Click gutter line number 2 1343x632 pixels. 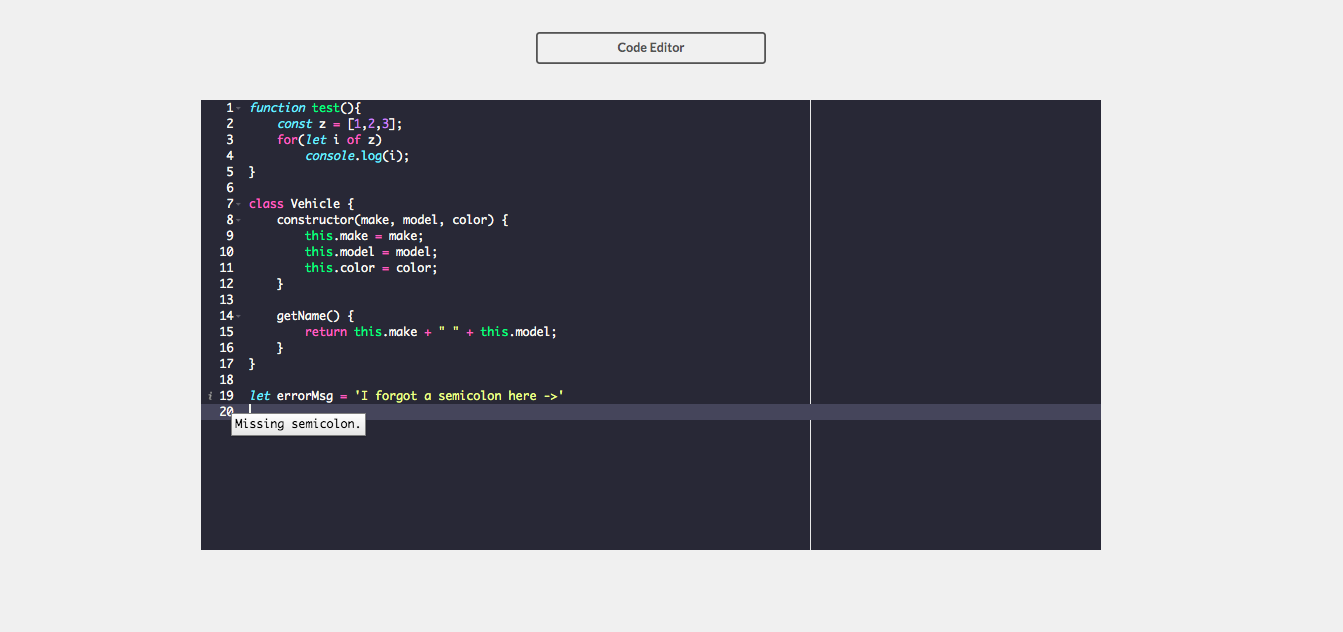click(230, 124)
